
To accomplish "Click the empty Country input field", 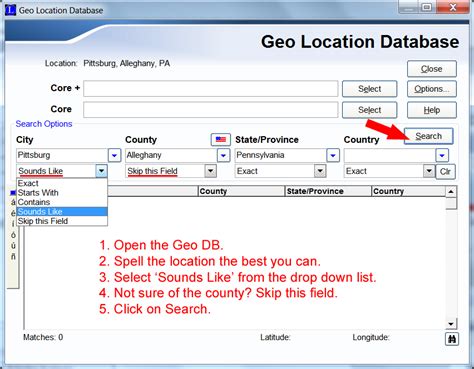I will tap(390, 155).
